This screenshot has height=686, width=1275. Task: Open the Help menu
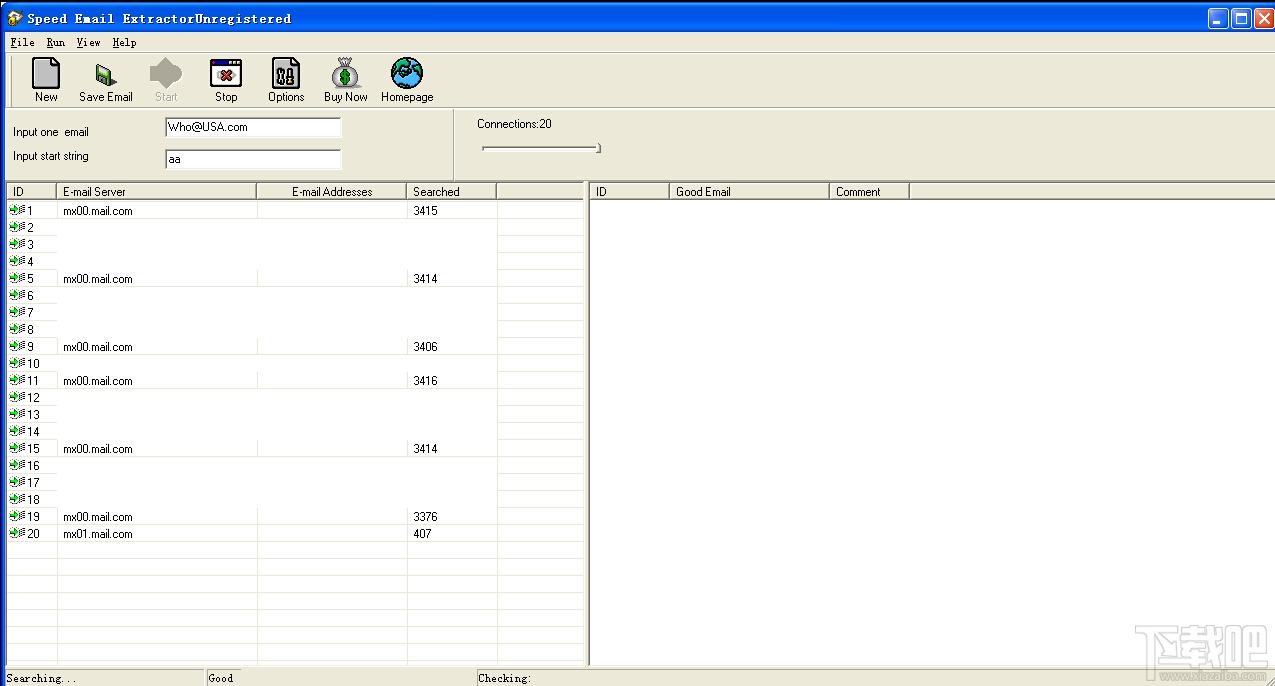[124, 42]
